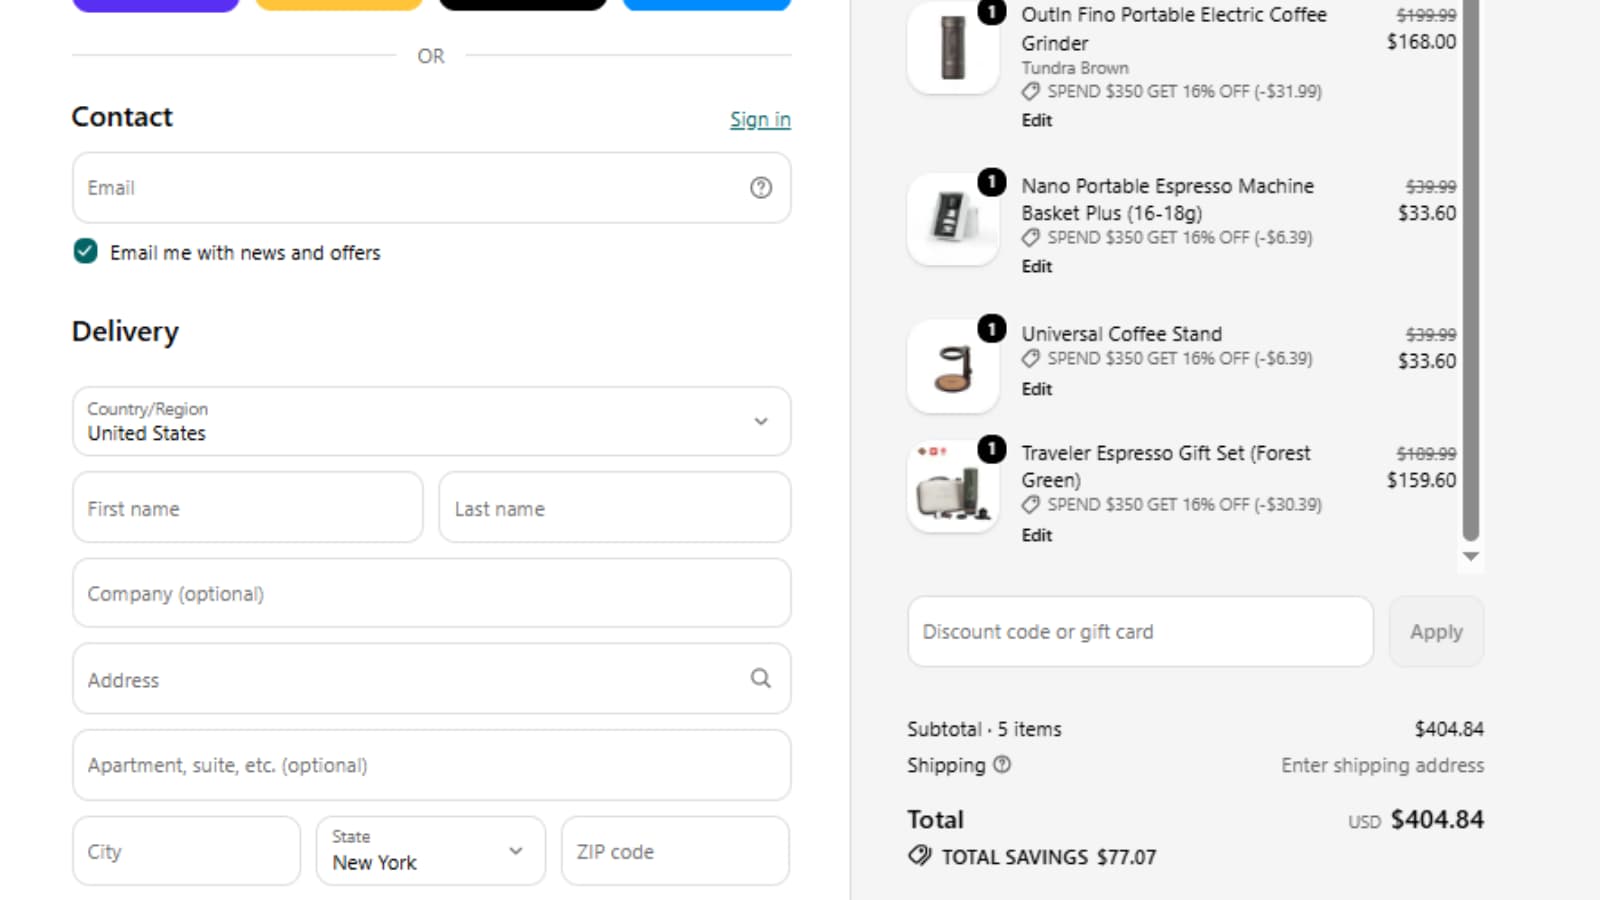The image size is (1600, 900).
Task: Click the total savings tag icon
Action: [919, 856]
